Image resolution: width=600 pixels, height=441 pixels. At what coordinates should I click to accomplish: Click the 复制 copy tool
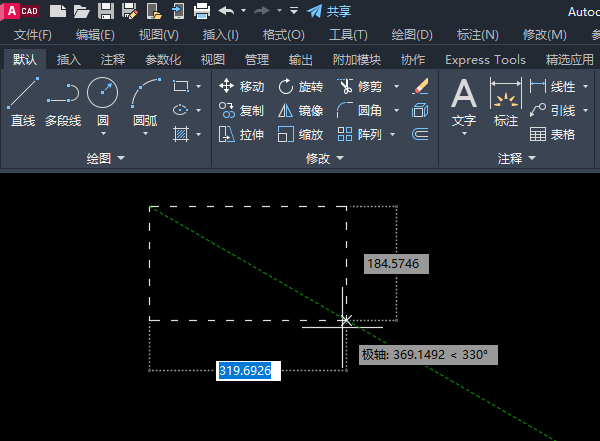[x=241, y=111]
